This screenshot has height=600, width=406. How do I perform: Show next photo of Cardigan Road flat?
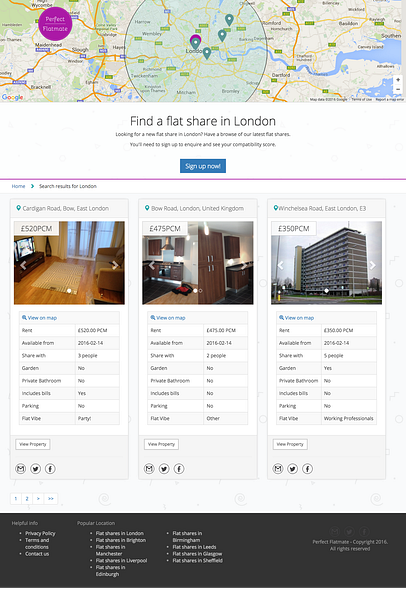pyautogui.click(x=114, y=265)
